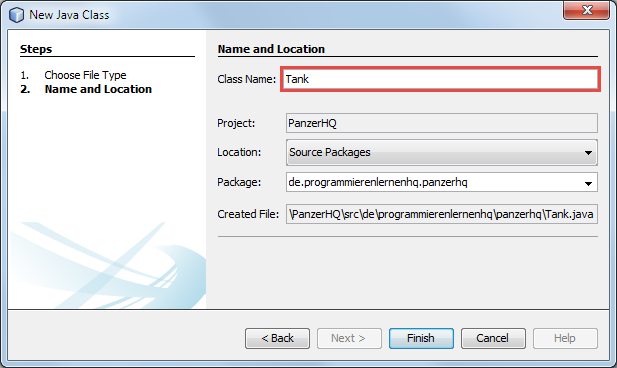This screenshot has height=368, width=617.
Task: Open the Location dropdown arrow
Action: [x=588, y=152]
